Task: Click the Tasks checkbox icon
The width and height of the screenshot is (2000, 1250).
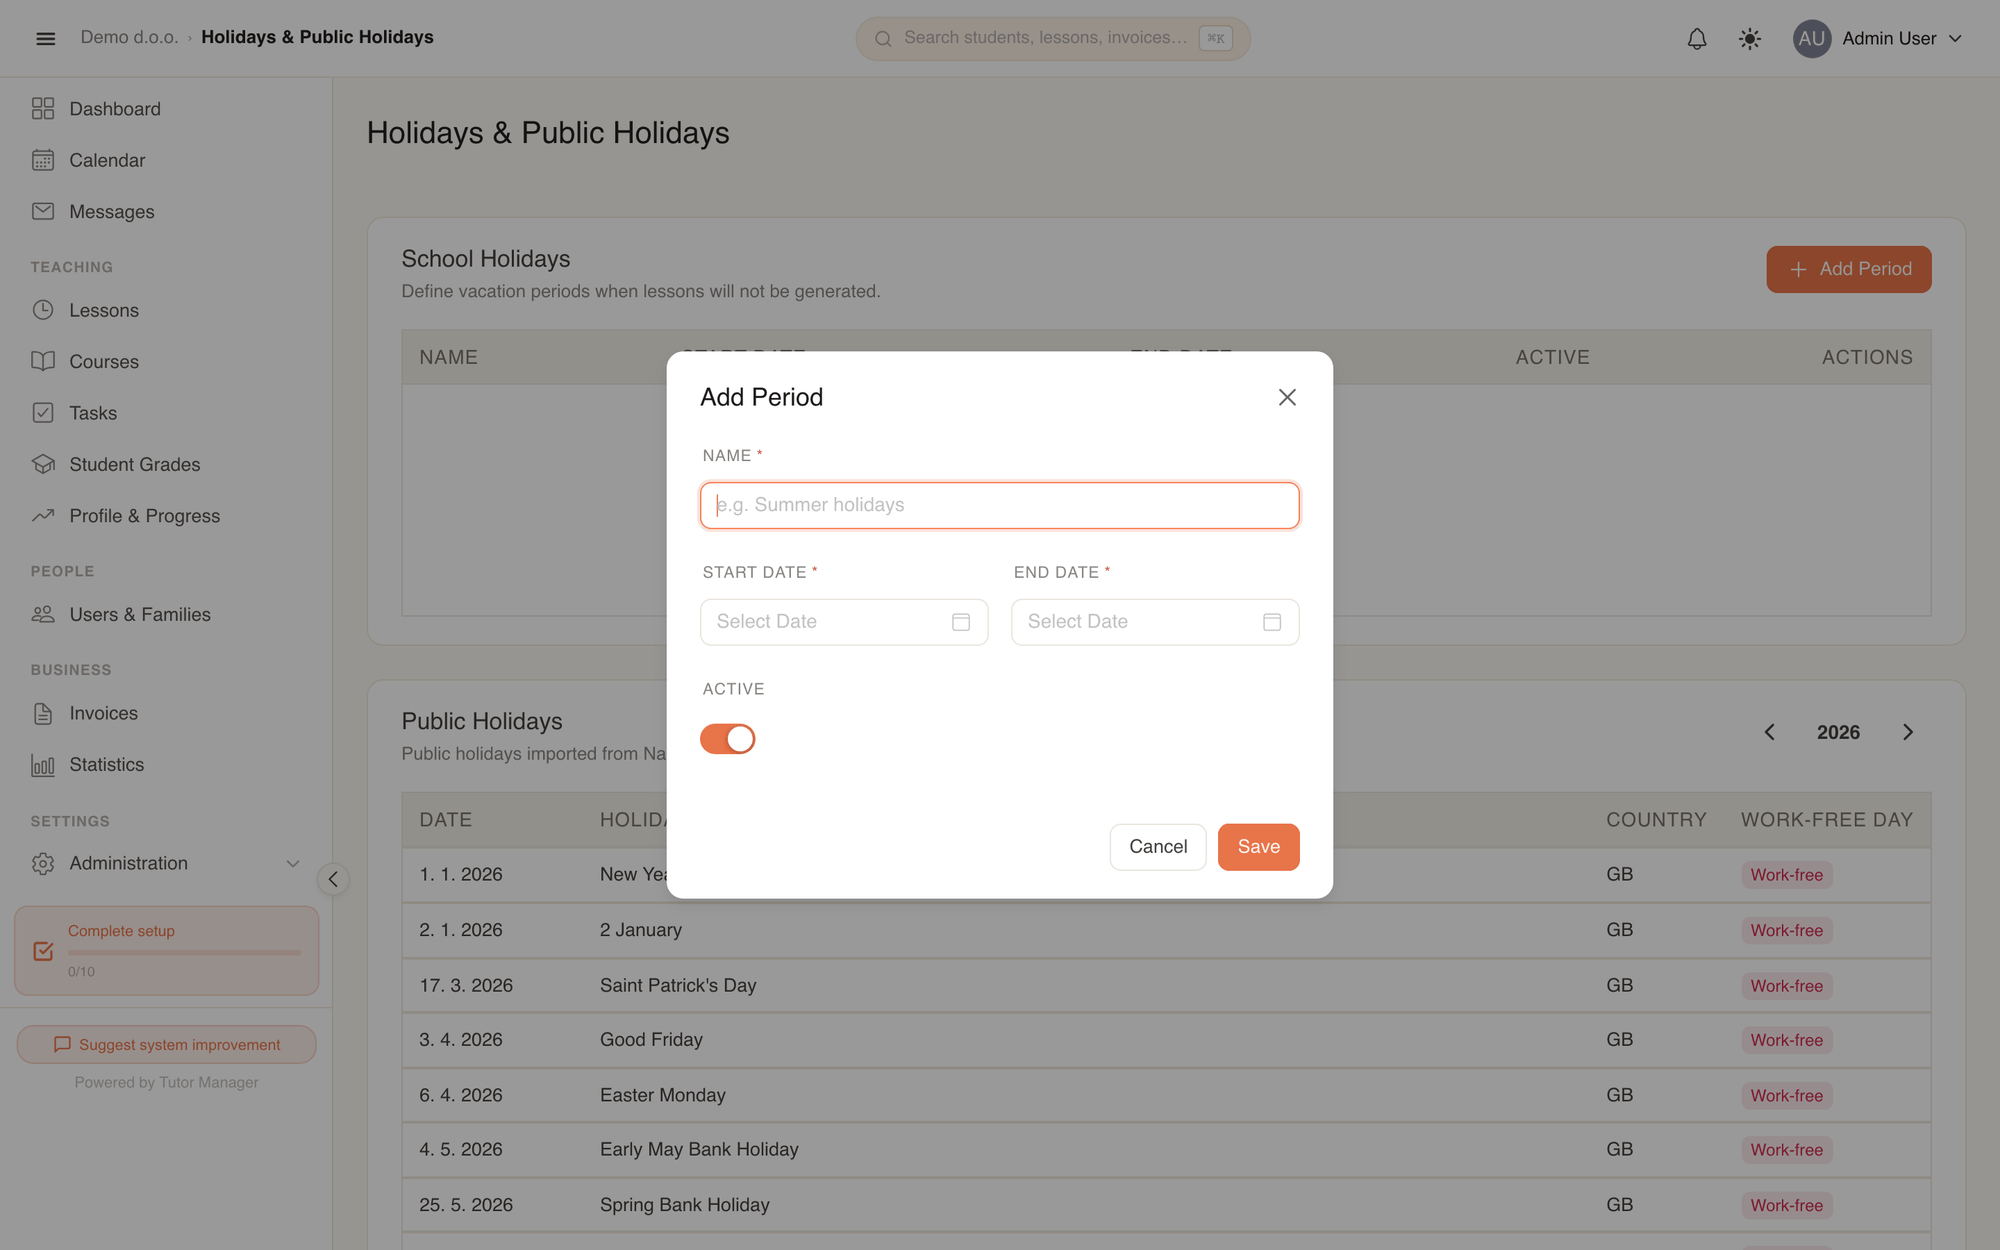Action: click(x=43, y=412)
